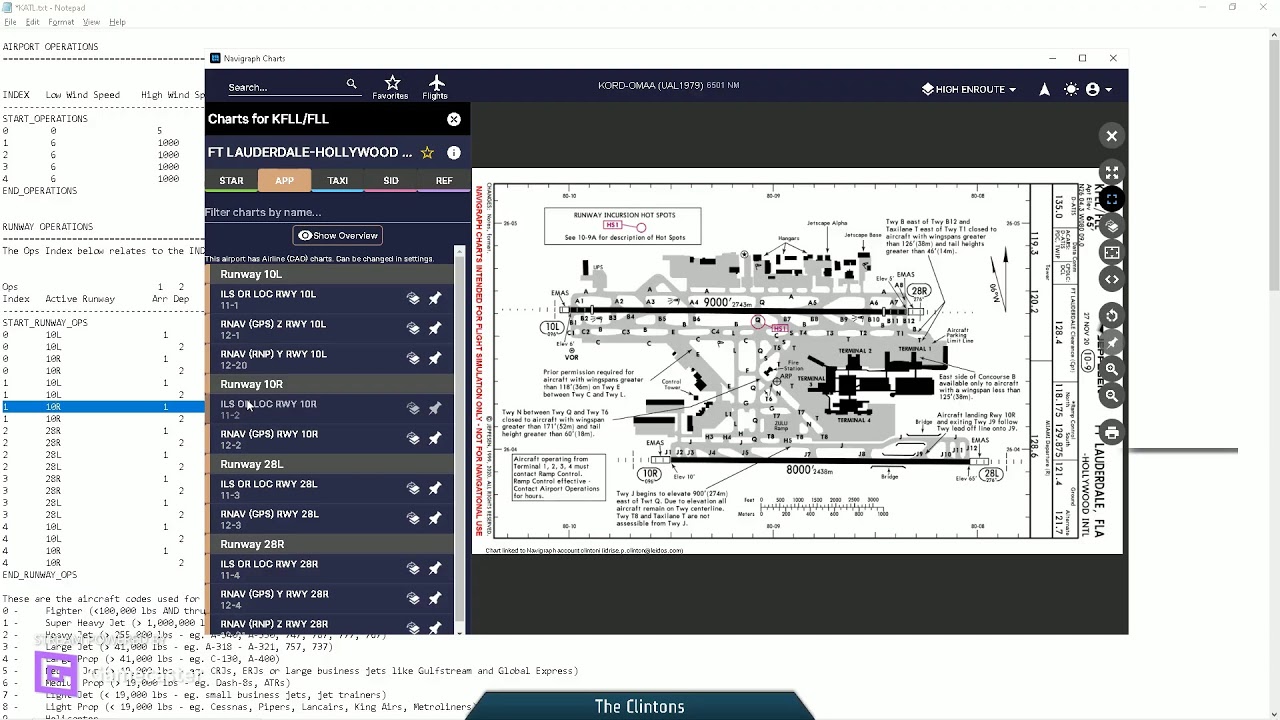
Task: Open Notepad File menu
Action: [10, 22]
